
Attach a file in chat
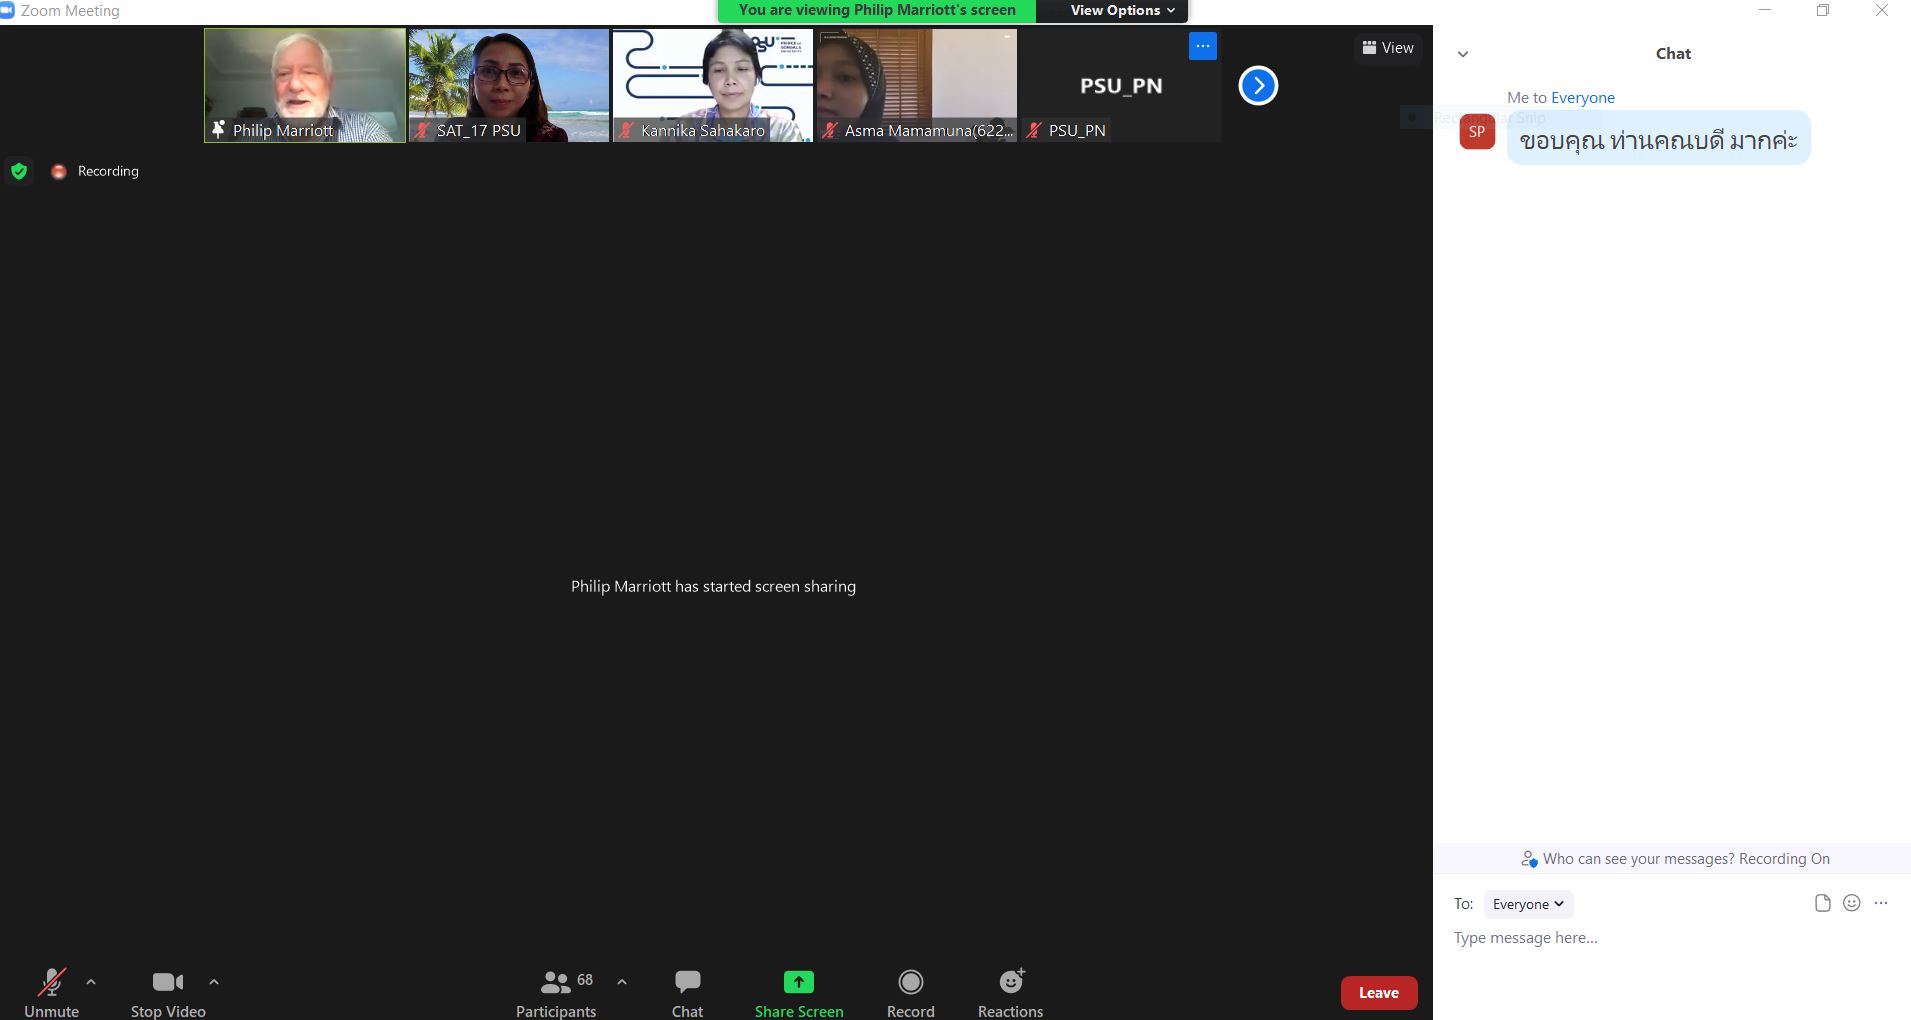pos(1822,903)
